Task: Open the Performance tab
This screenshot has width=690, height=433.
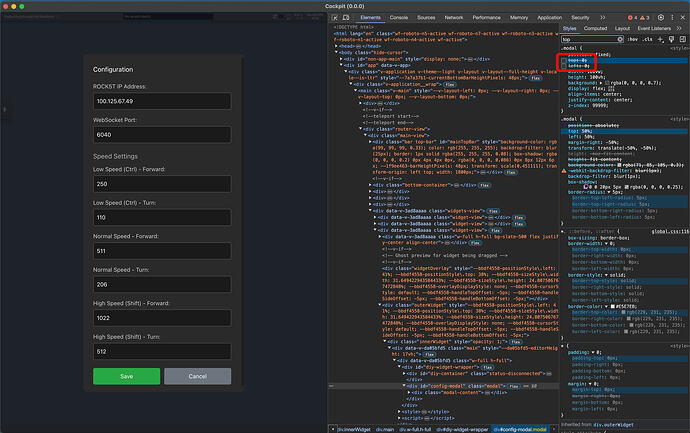Action: pyautogui.click(x=486, y=18)
